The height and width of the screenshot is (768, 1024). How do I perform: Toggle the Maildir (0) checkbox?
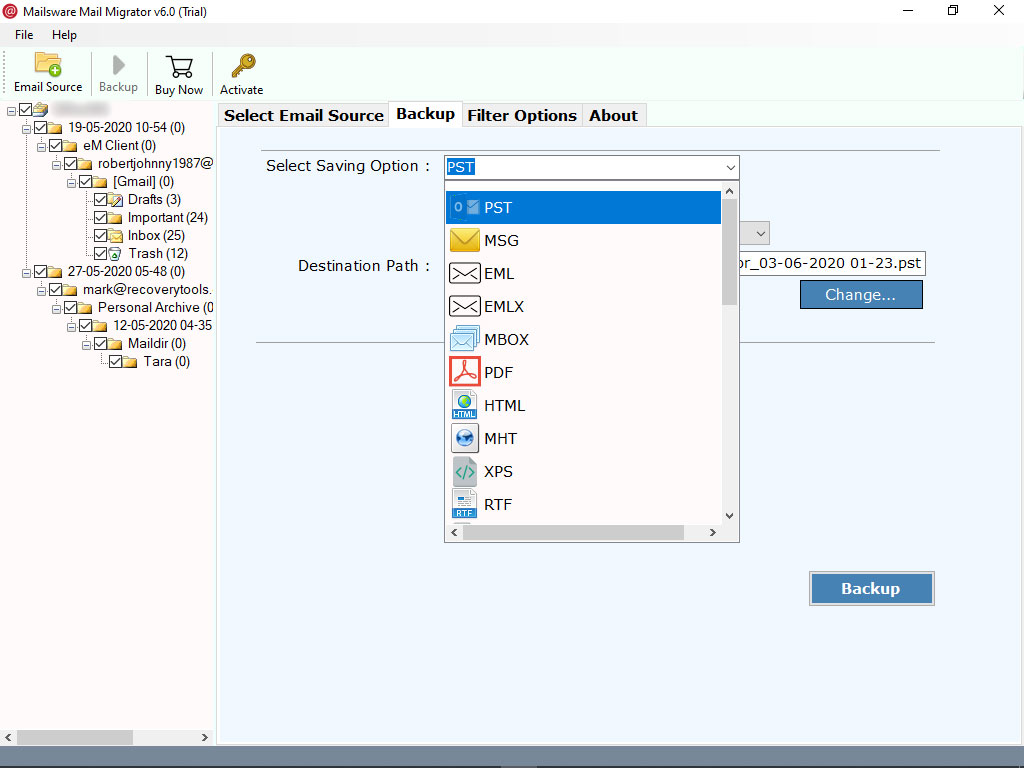(x=101, y=344)
